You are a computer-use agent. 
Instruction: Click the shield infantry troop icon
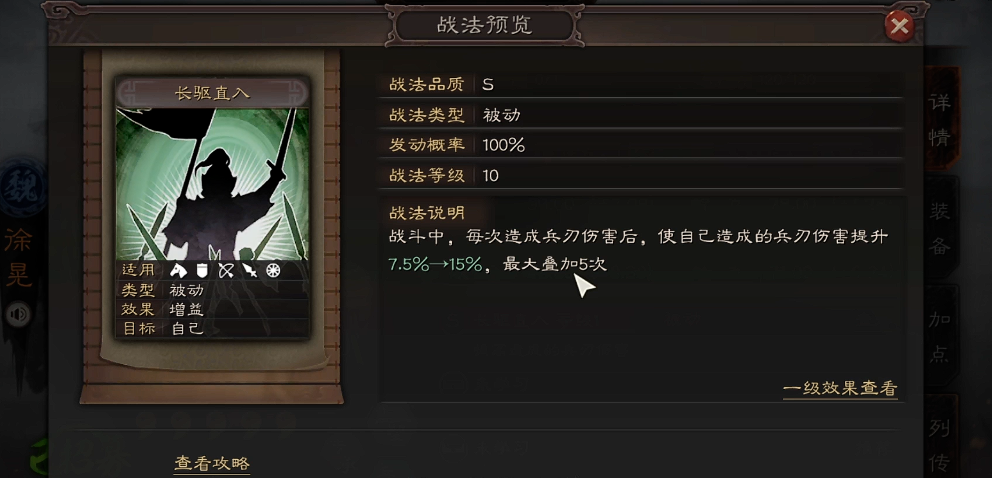(202, 271)
